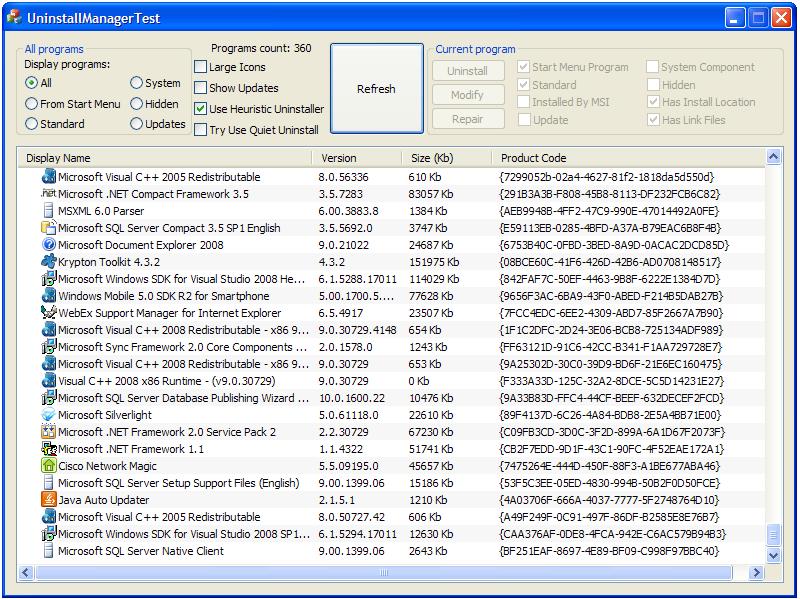The width and height of the screenshot is (800, 599).
Task: Click version cell '1.1.4322'
Action: 341,449
